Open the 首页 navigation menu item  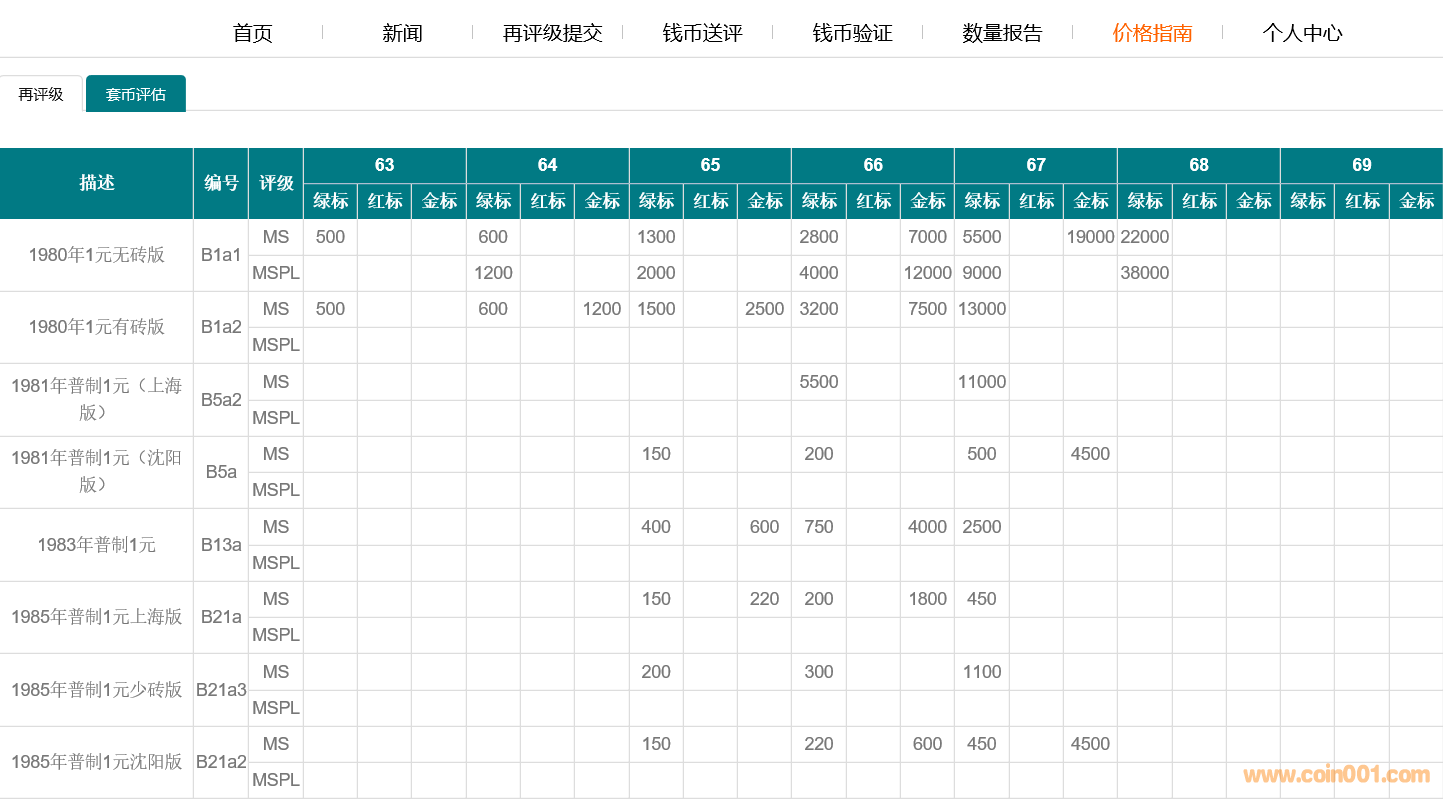click(x=252, y=33)
